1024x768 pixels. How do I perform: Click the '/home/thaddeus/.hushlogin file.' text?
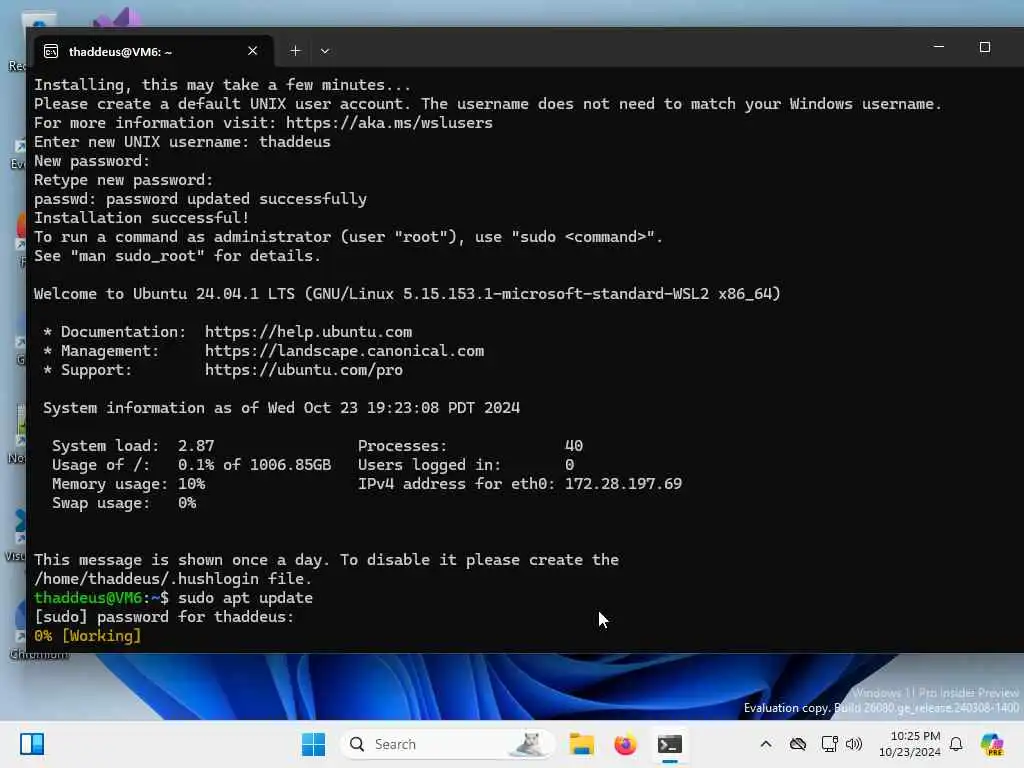click(172, 579)
